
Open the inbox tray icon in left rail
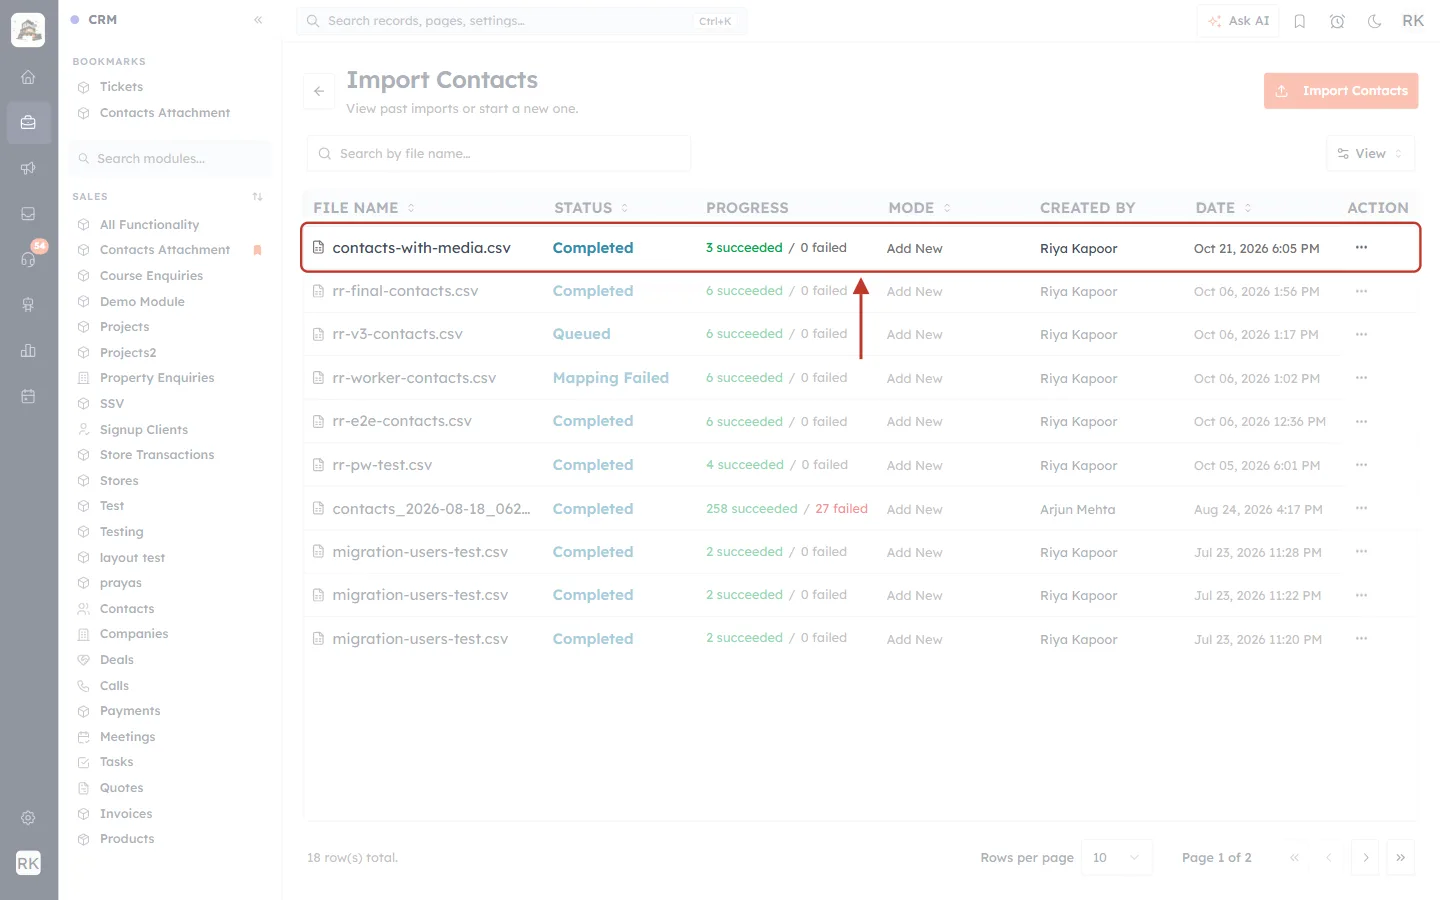pos(28,214)
